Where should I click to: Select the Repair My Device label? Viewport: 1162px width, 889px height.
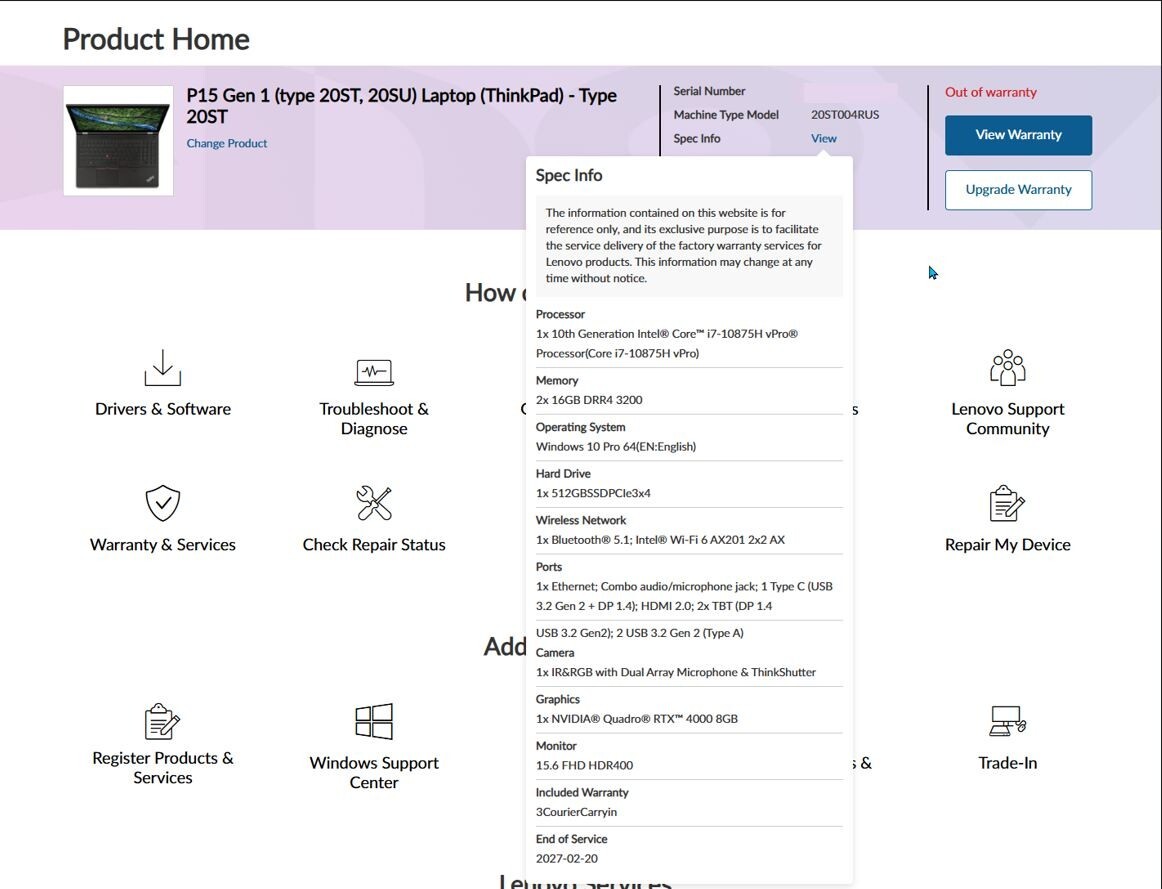pyautogui.click(x=1008, y=545)
